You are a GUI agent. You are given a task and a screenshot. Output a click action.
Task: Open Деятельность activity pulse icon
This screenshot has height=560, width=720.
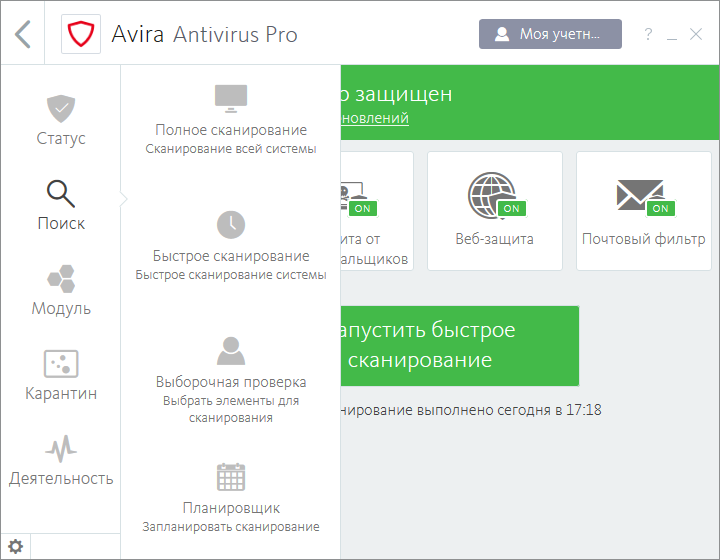pyautogui.click(x=61, y=448)
